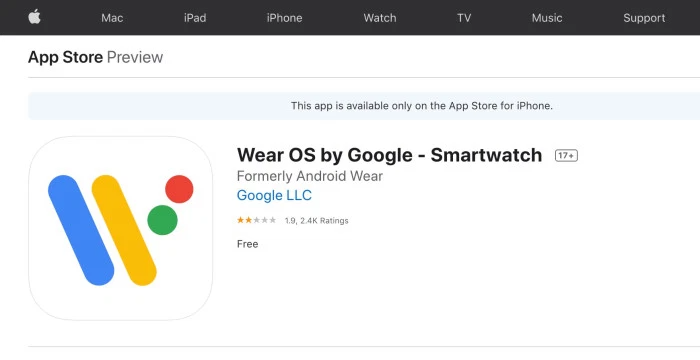Click the 1.9, 2.4K Ratings text
Screen dimensions: 700x360
[x=317, y=221]
